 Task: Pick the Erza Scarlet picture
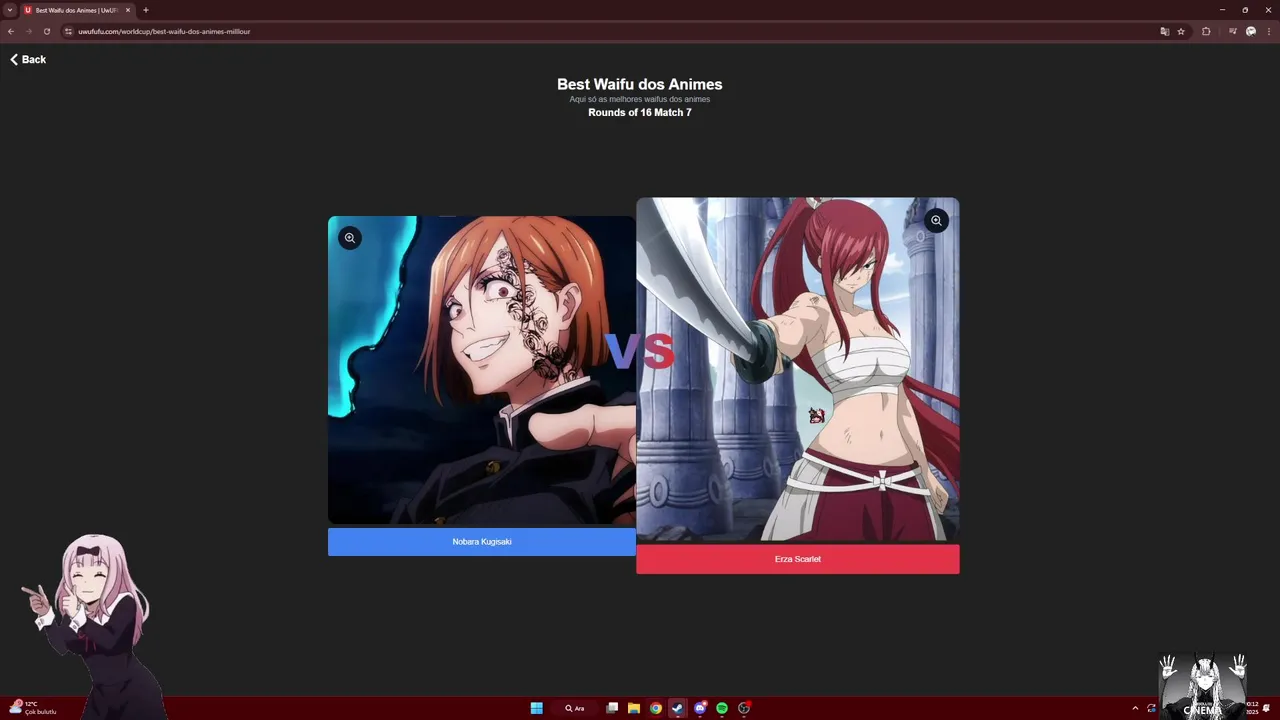click(x=798, y=370)
